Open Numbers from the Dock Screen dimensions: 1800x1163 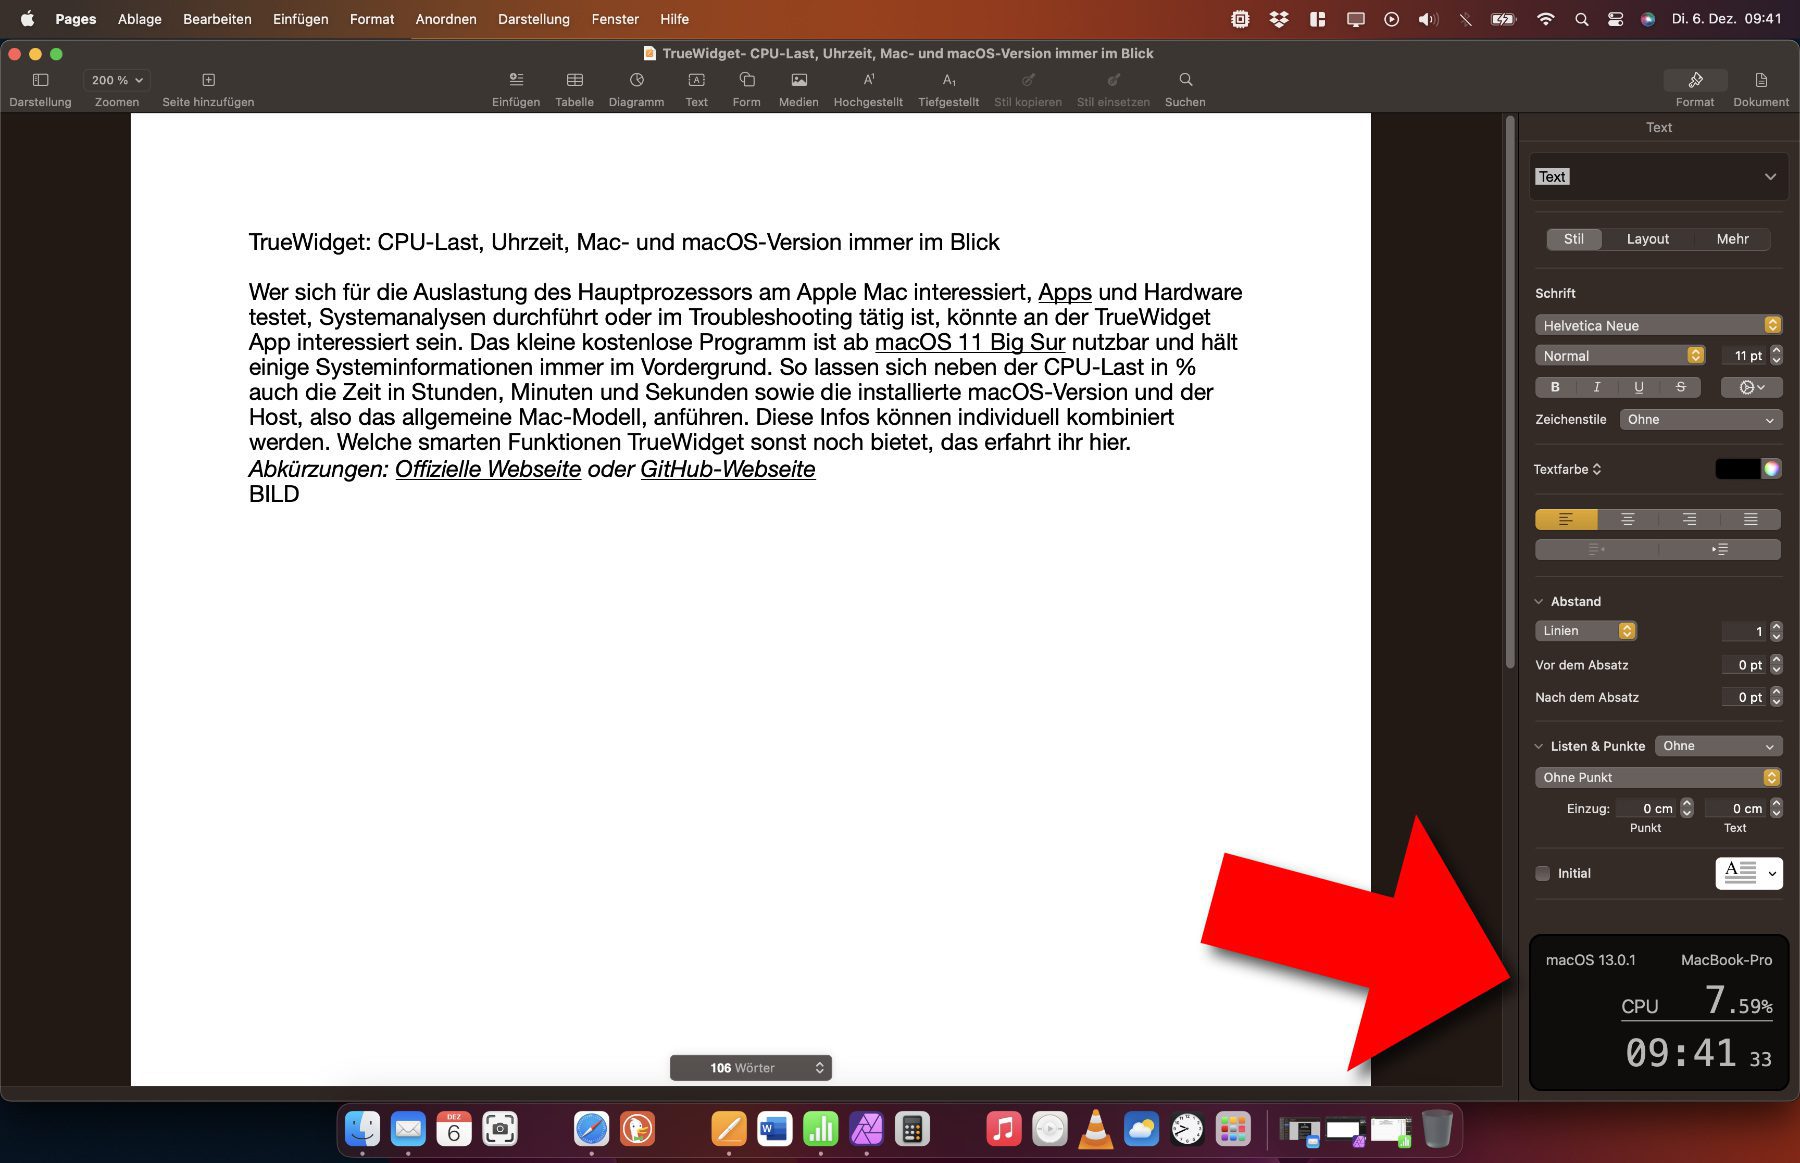[x=820, y=1129]
